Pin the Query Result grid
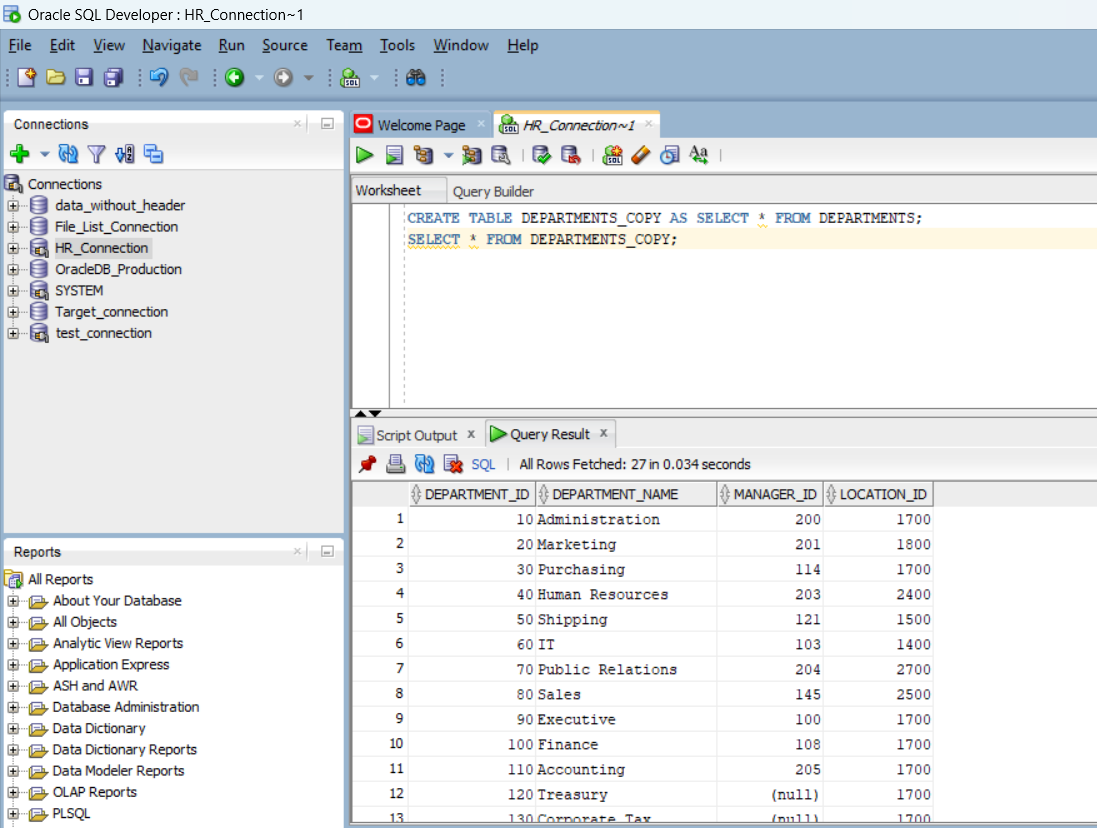 pyautogui.click(x=368, y=463)
